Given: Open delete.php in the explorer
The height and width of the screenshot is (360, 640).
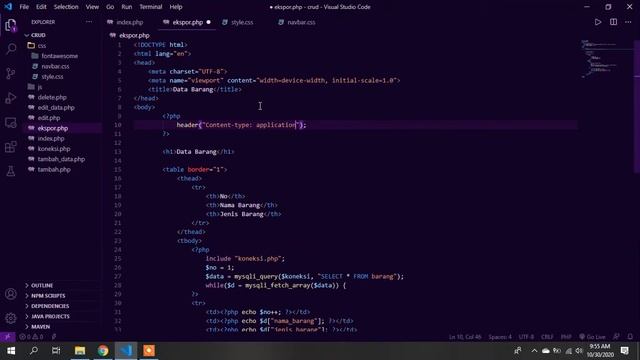Looking at the screenshot, I should tap(52, 97).
